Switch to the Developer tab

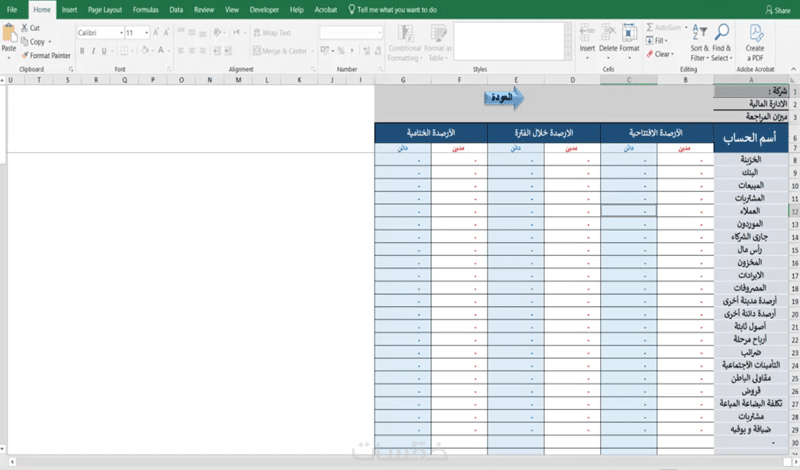pyautogui.click(x=264, y=10)
